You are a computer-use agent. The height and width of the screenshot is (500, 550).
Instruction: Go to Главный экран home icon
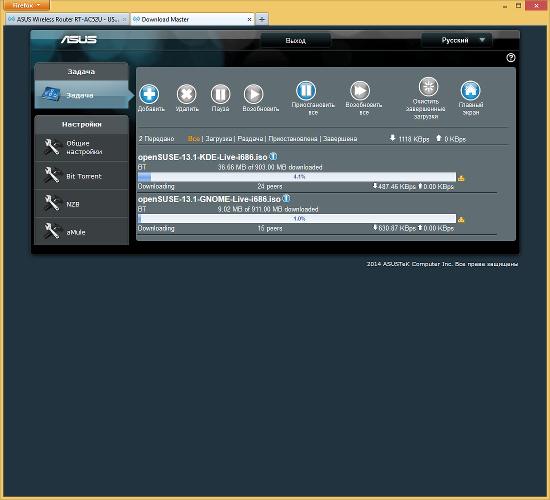tap(470, 91)
